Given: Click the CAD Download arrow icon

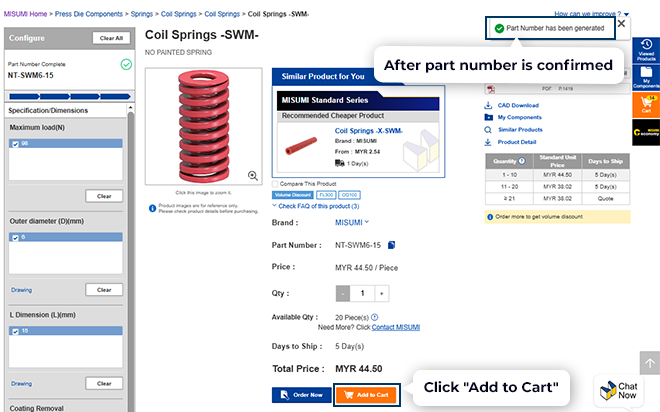Looking at the screenshot, I should point(488,105).
